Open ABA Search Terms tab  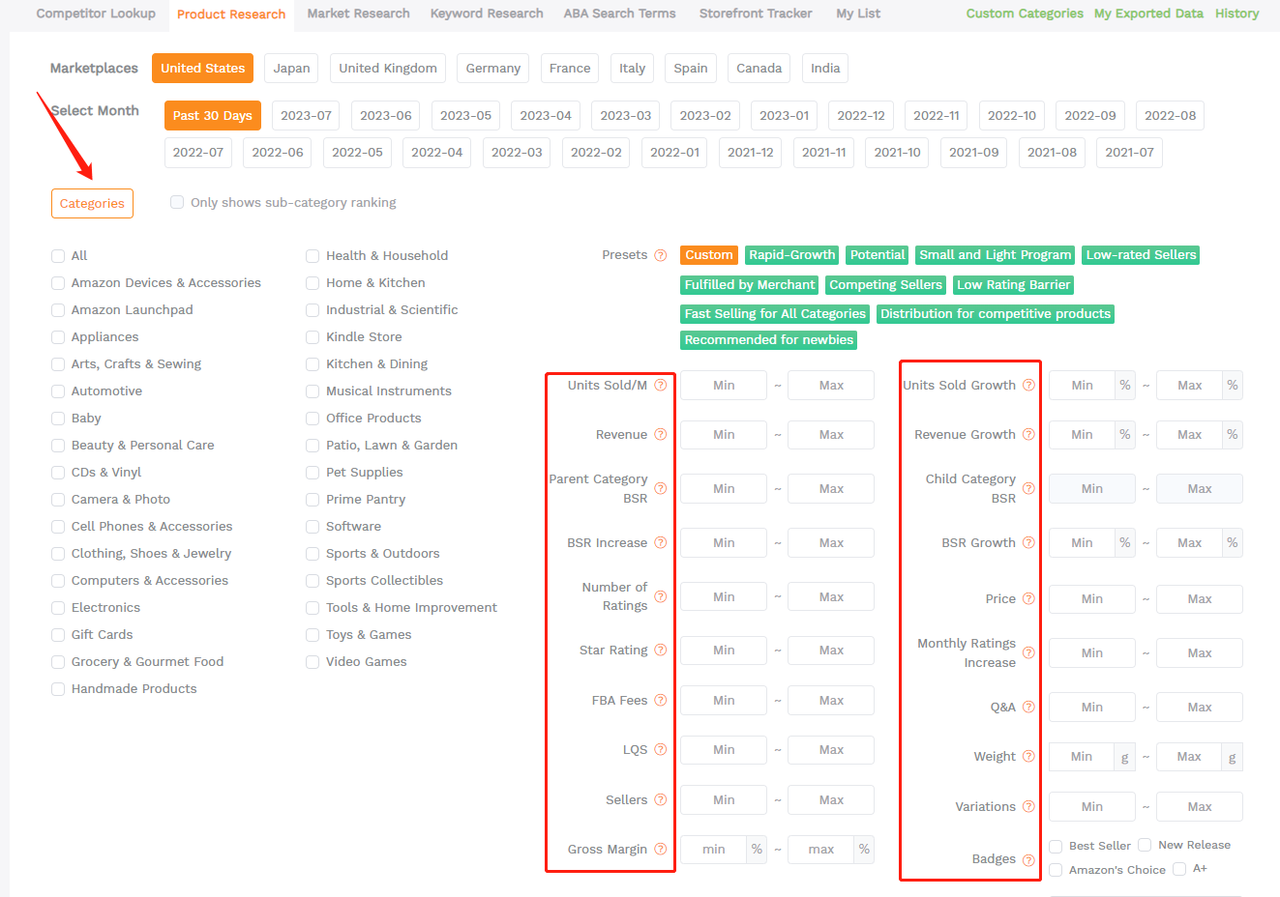point(620,13)
